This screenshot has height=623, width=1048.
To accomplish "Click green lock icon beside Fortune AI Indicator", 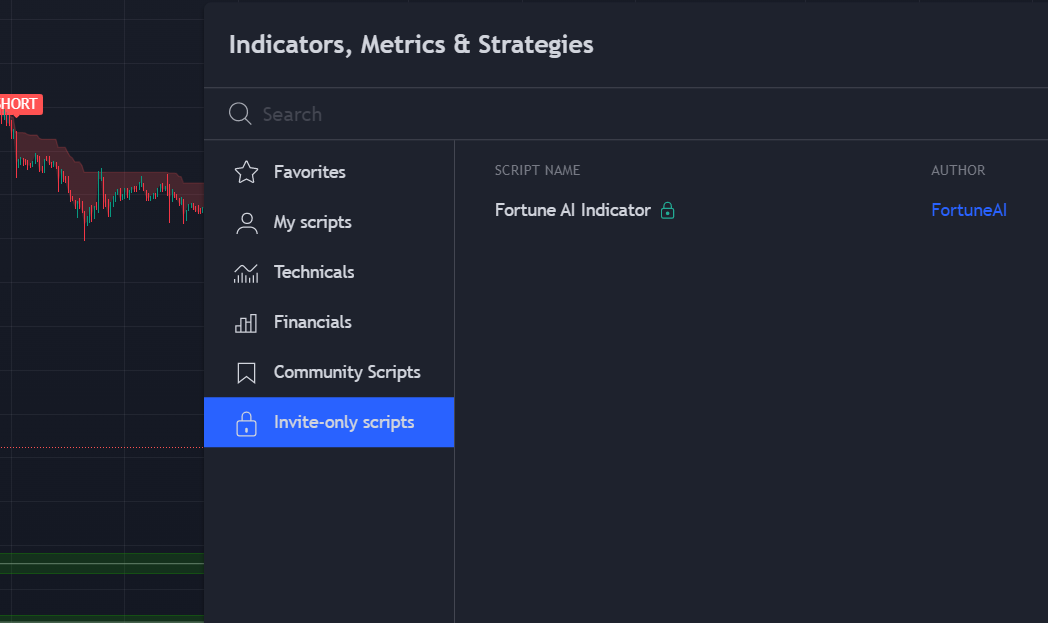I will click(x=667, y=211).
